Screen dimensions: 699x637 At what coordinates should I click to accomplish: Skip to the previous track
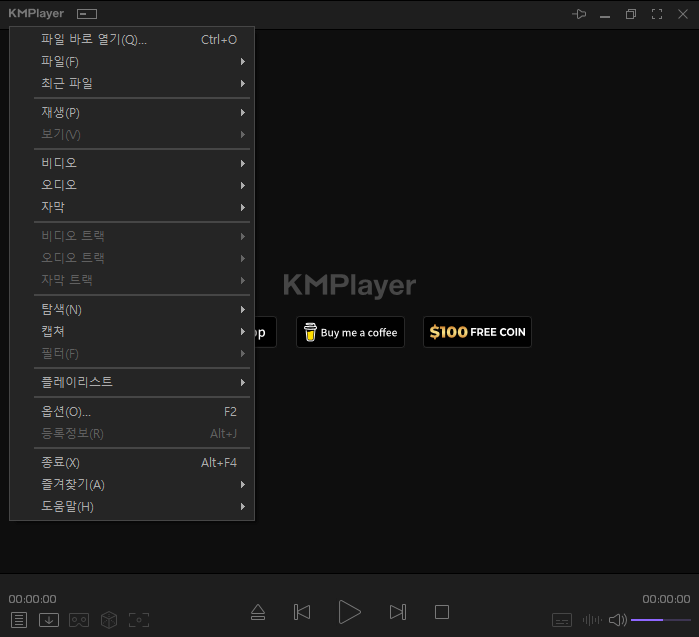click(x=302, y=612)
